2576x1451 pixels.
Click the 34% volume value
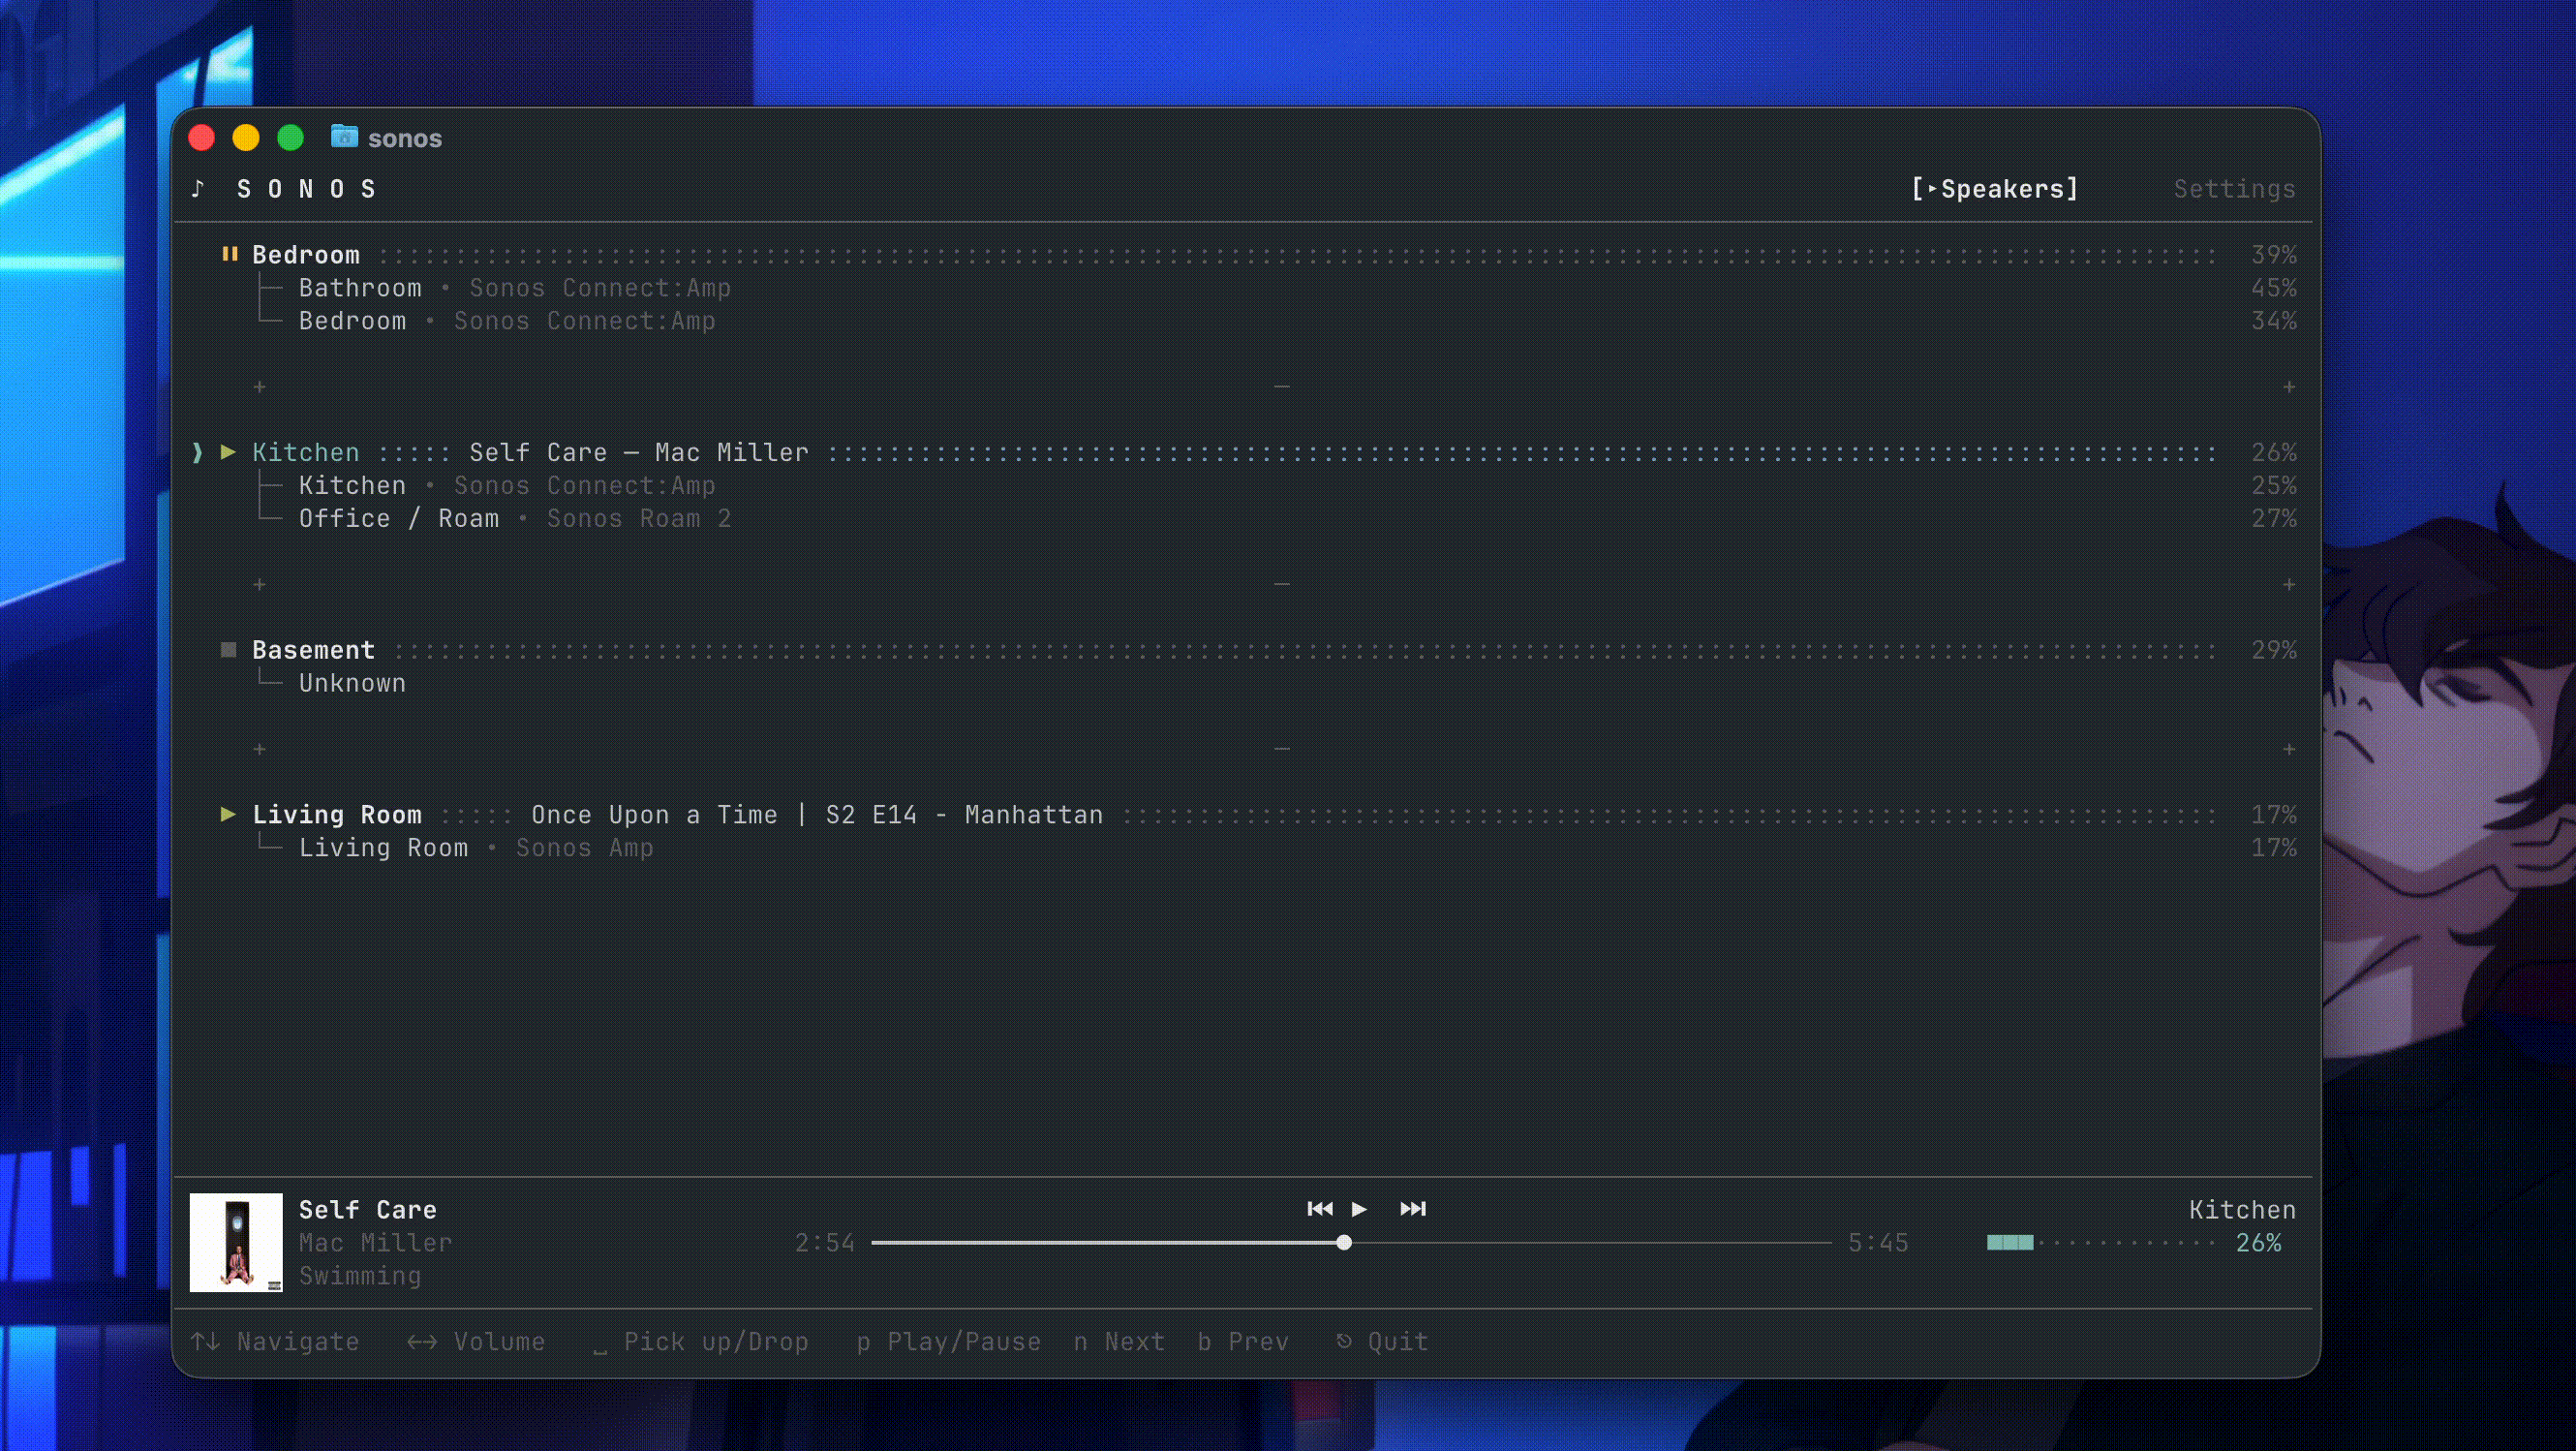tap(2273, 321)
